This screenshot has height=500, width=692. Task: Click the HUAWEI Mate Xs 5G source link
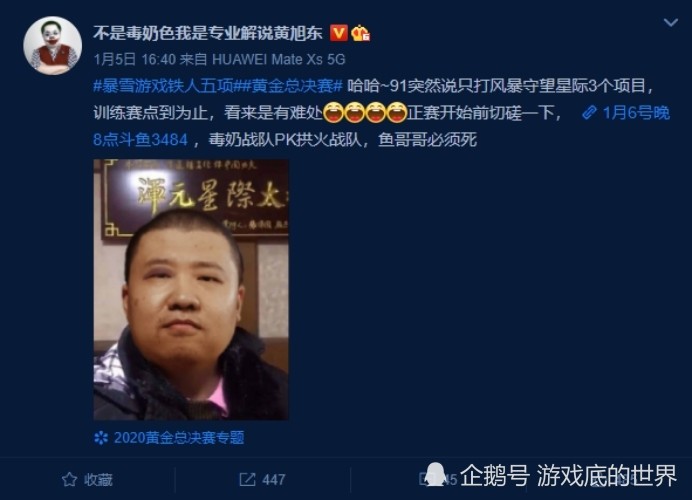coord(279,59)
